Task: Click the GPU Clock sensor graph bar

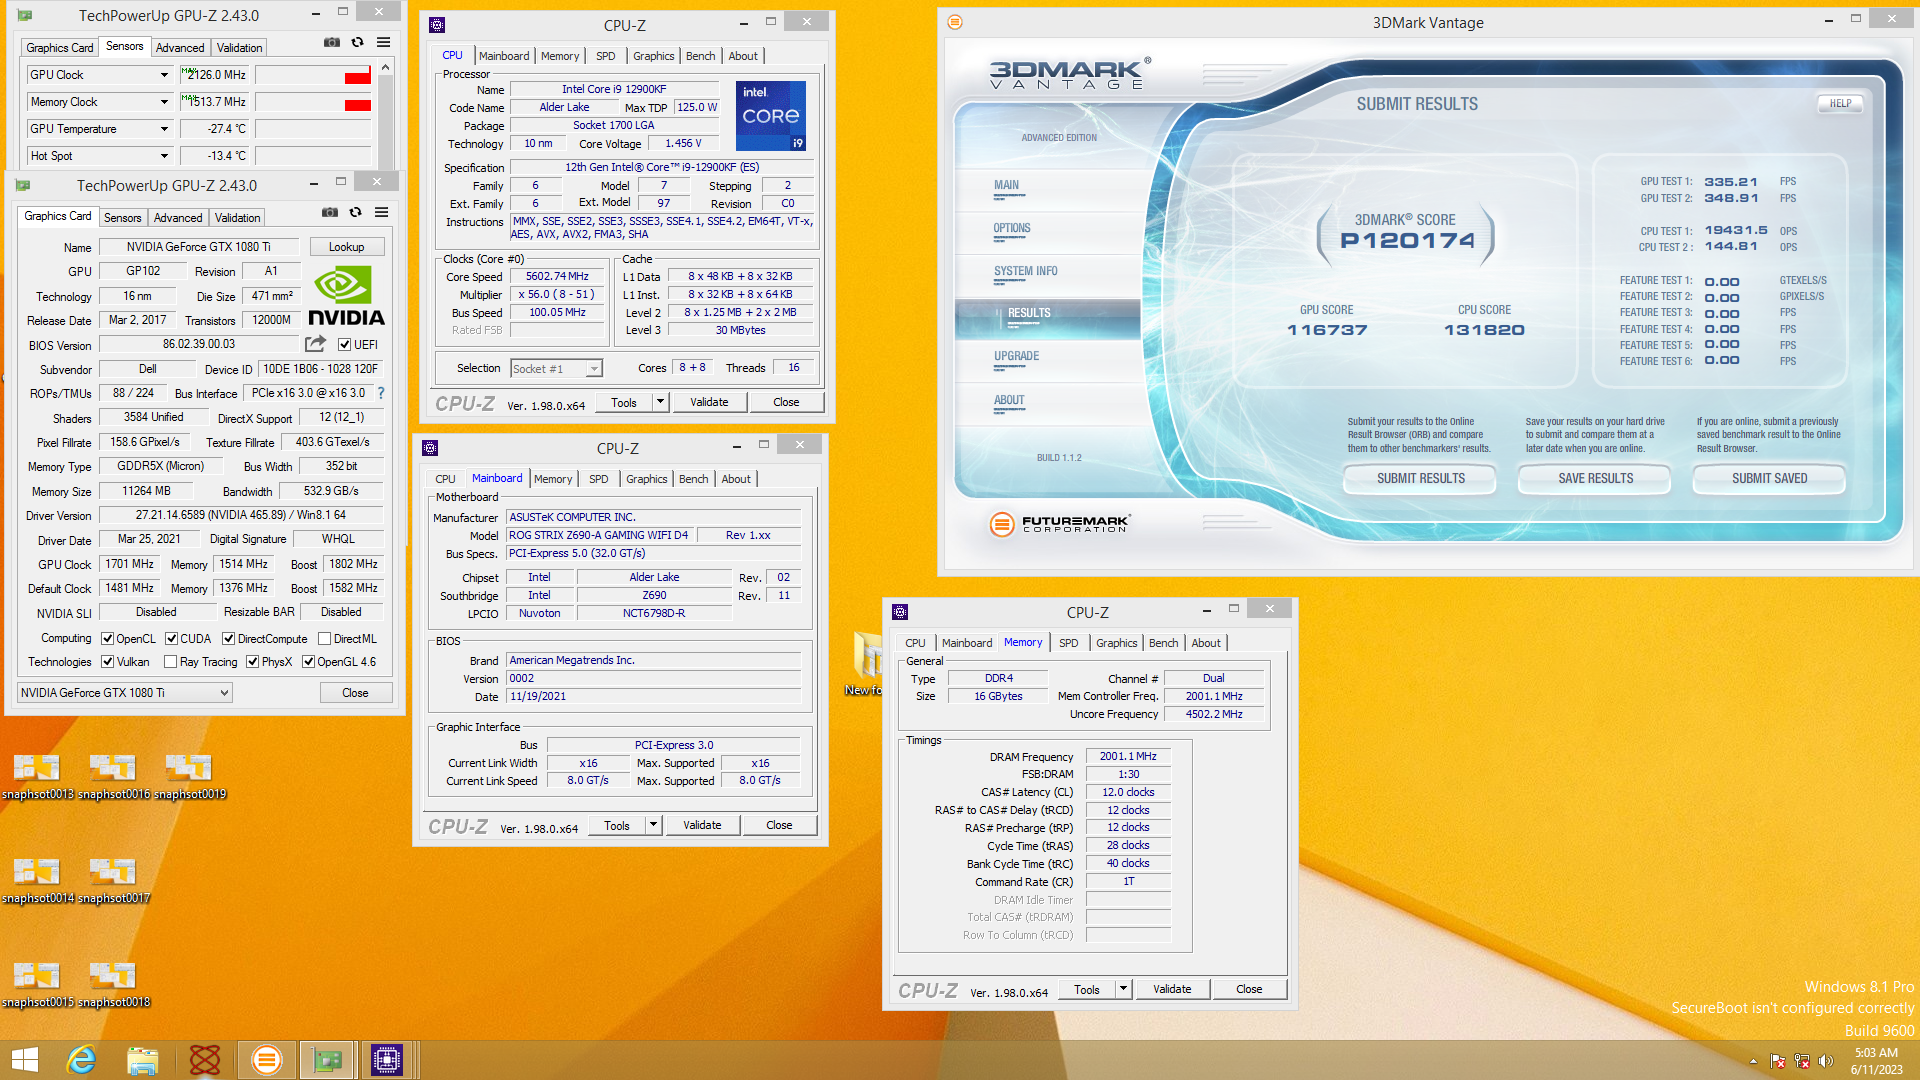Action: click(313, 75)
